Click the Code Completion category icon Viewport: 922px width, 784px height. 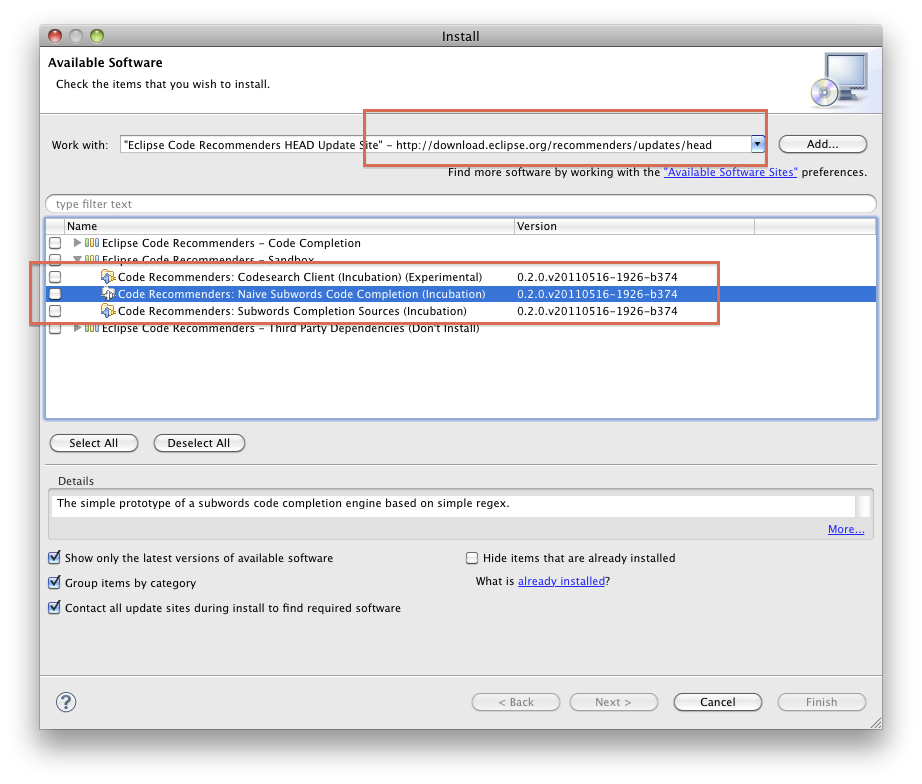[92, 242]
